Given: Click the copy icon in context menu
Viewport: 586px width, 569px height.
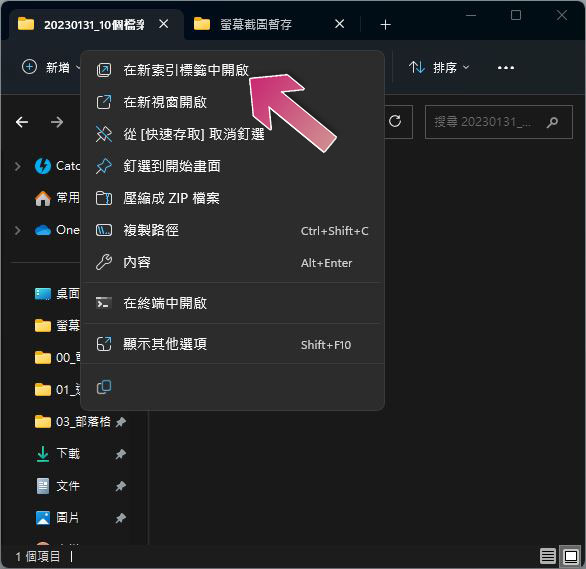Looking at the screenshot, I should [104, 387].
